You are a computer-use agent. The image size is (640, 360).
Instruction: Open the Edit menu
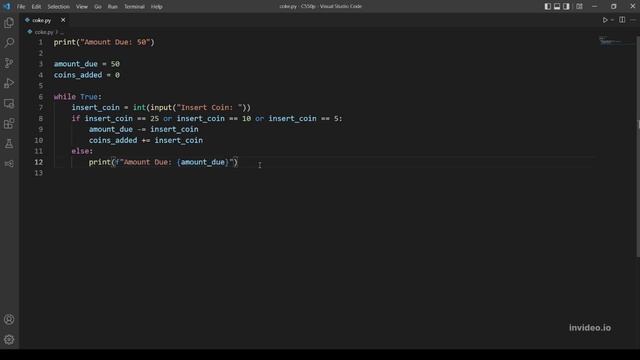pyautogui.click(x=36, y=7)
